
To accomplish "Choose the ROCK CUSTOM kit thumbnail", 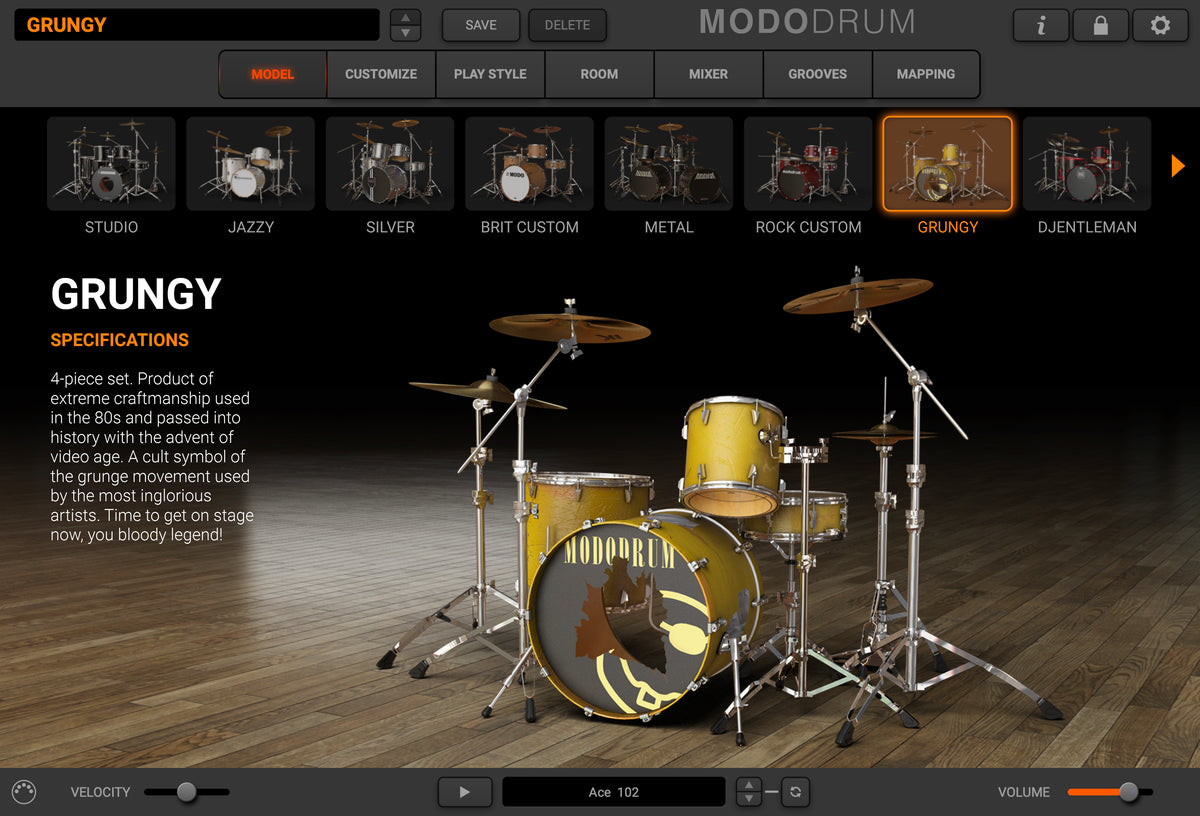I will click(x=808, y=163).
